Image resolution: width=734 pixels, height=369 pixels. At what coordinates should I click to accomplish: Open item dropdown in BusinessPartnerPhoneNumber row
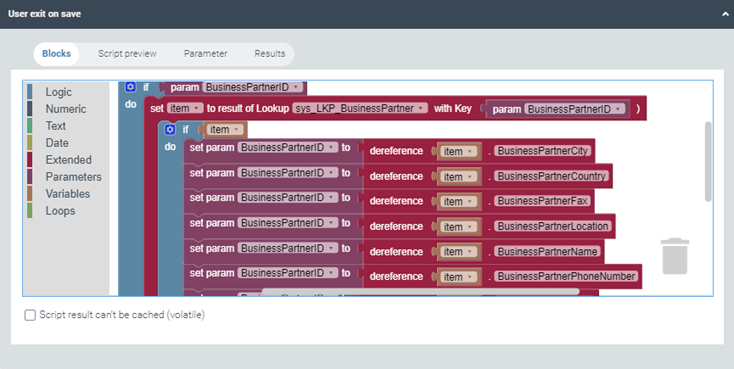(x=458, y=277)
